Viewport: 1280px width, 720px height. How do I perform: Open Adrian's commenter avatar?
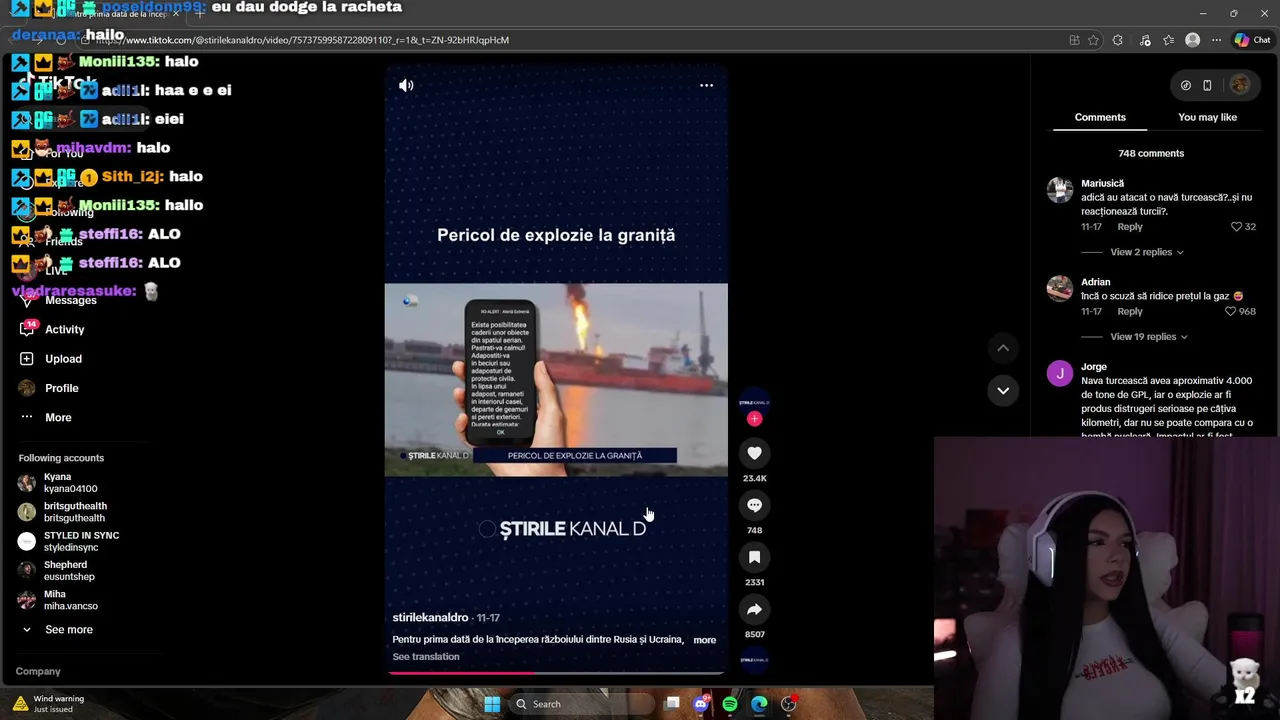pos(1060,289)
